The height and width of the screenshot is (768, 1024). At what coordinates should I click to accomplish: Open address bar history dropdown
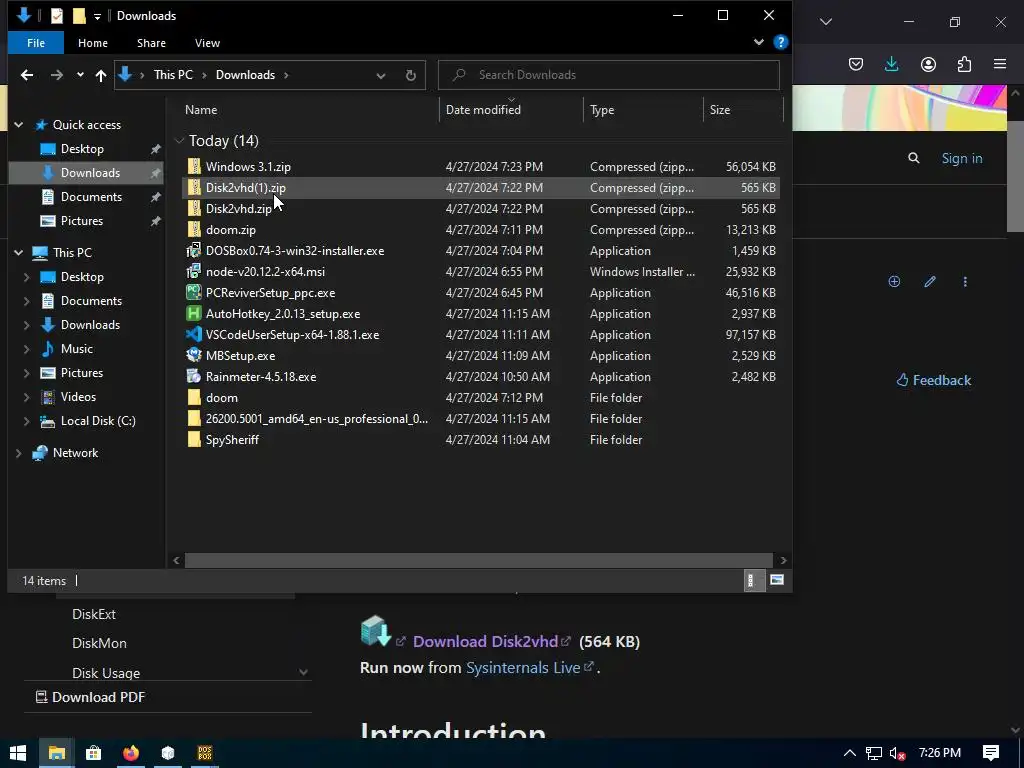tap(381, 75)
